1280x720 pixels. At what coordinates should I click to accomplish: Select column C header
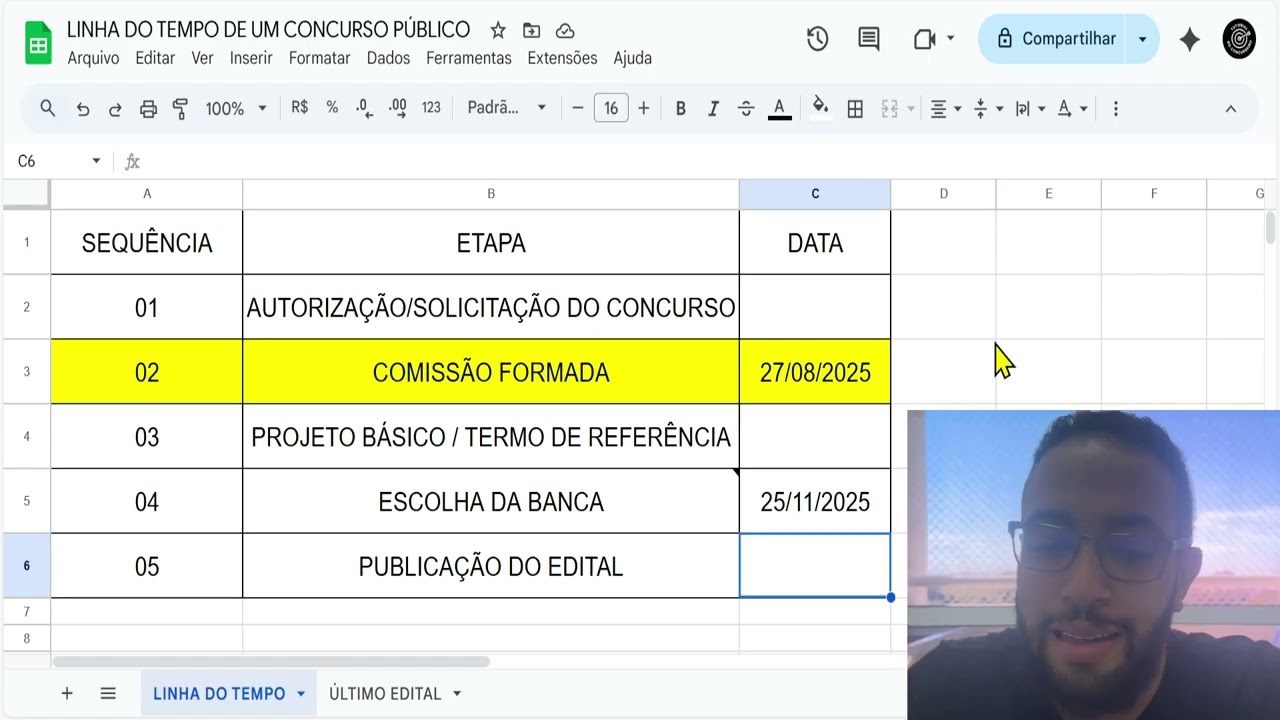click(815, 194)
